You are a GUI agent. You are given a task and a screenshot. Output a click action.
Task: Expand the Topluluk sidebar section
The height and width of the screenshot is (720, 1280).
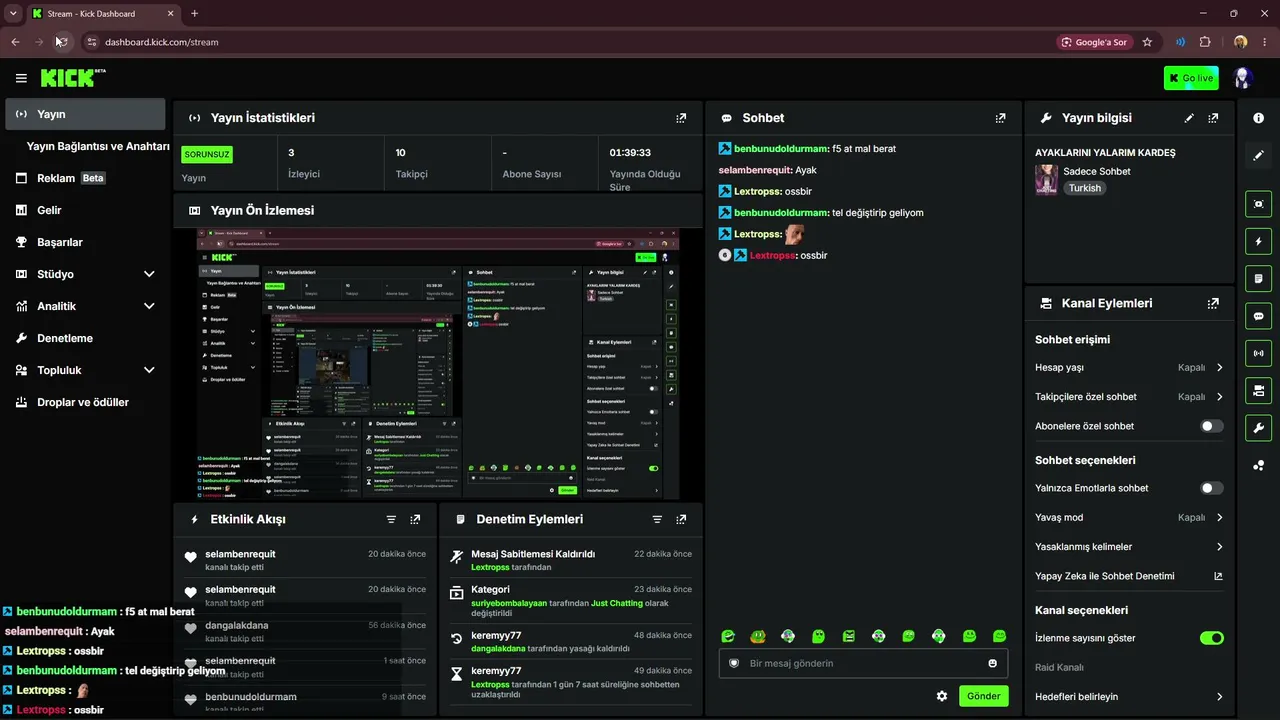coord(149,370)
